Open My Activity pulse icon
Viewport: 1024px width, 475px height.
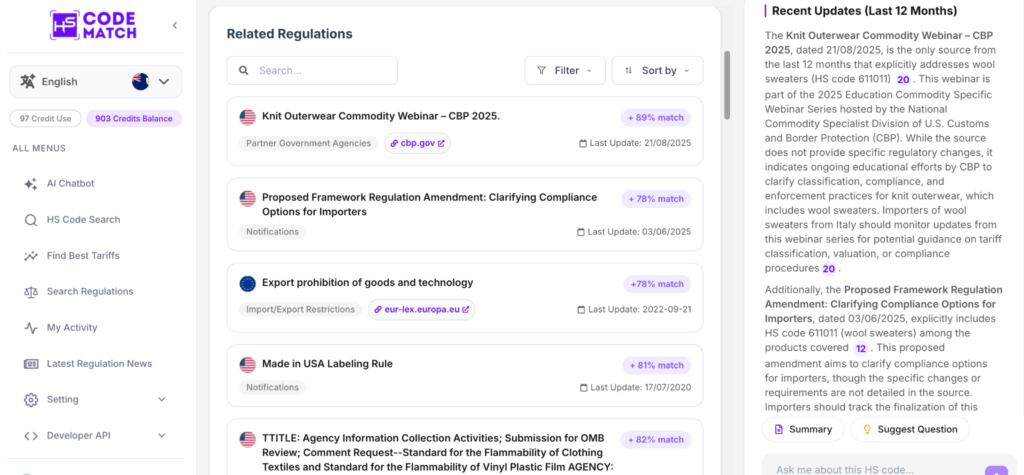coord(31,328)
